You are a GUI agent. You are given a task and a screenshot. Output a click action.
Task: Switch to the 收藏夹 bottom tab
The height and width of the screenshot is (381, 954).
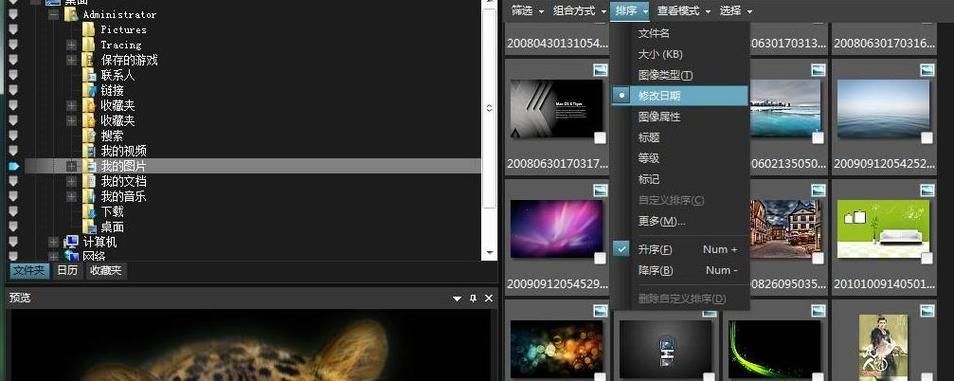[x=106, y=270]
